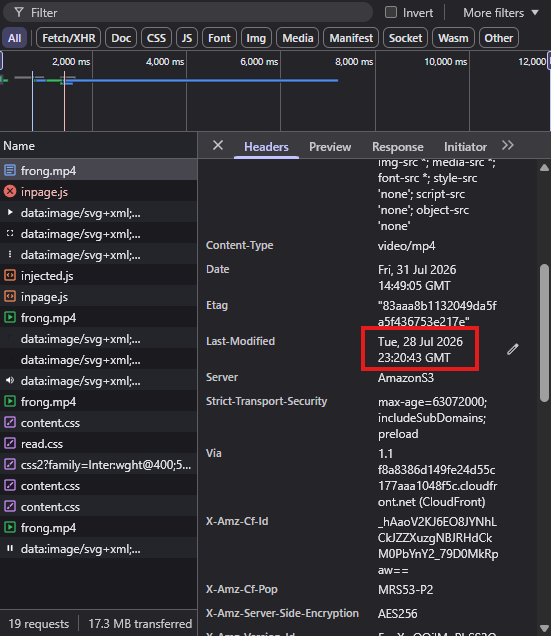
Task: Open the More filters dropdown
Action: pos(501,13)
